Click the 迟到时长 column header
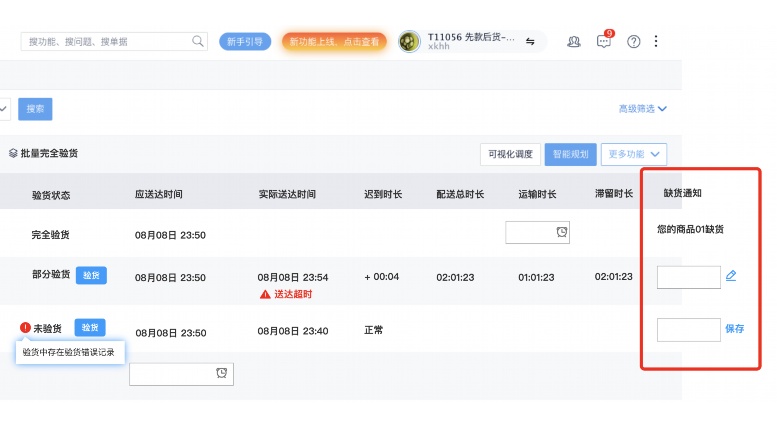Viewport: 777px width, 428px height. pyautogui.click(x=383, y=194)
